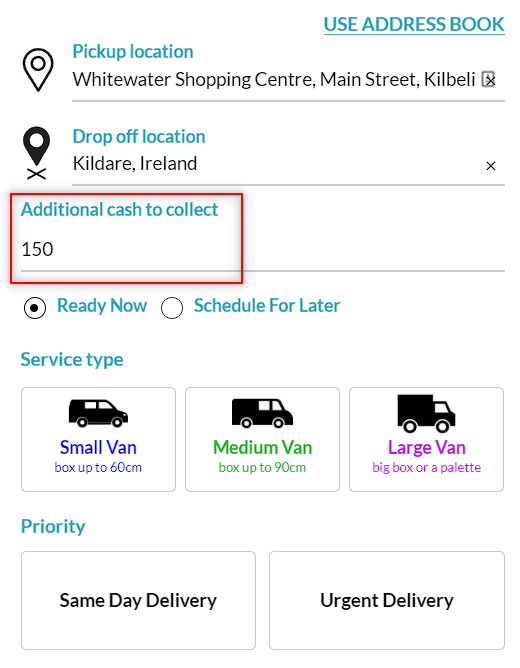The height and width of the screenshot is (668, 520).
Task: Clear the Kildare drop off location
Action: tap(491, 166)
